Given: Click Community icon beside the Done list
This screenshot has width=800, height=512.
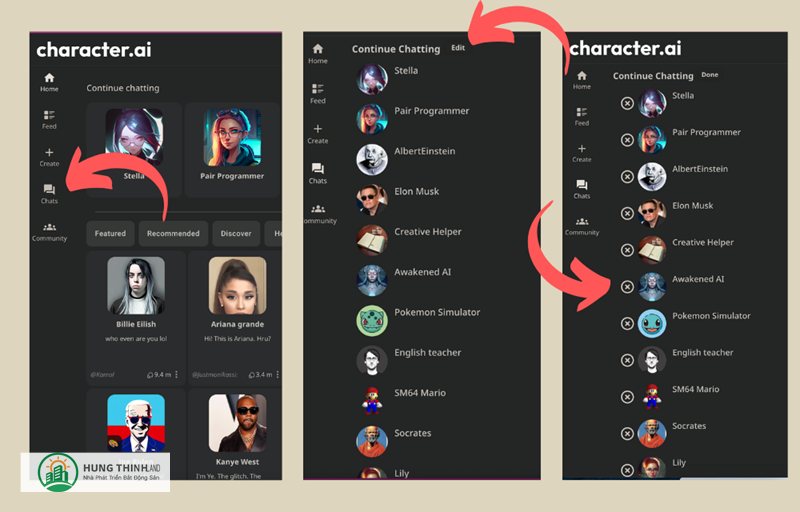Looking at the screenshot, I should [x=582, y=221].
